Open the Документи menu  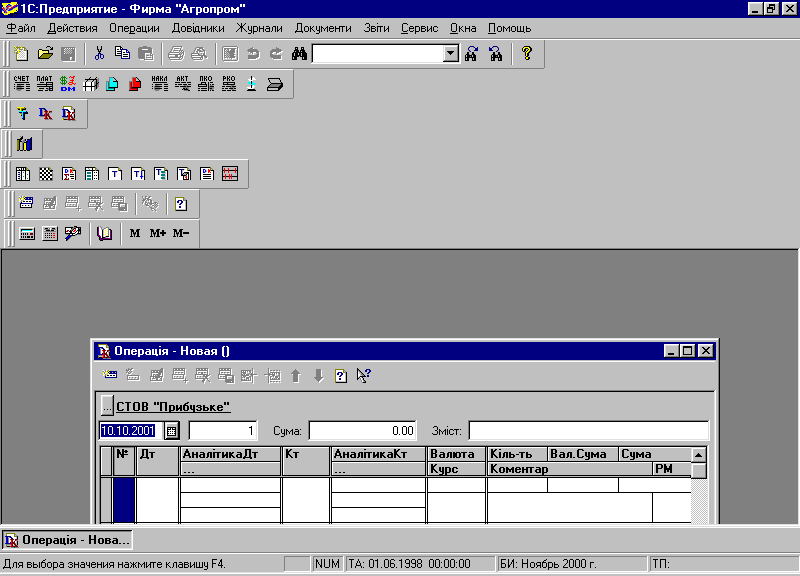pos(323,28)
